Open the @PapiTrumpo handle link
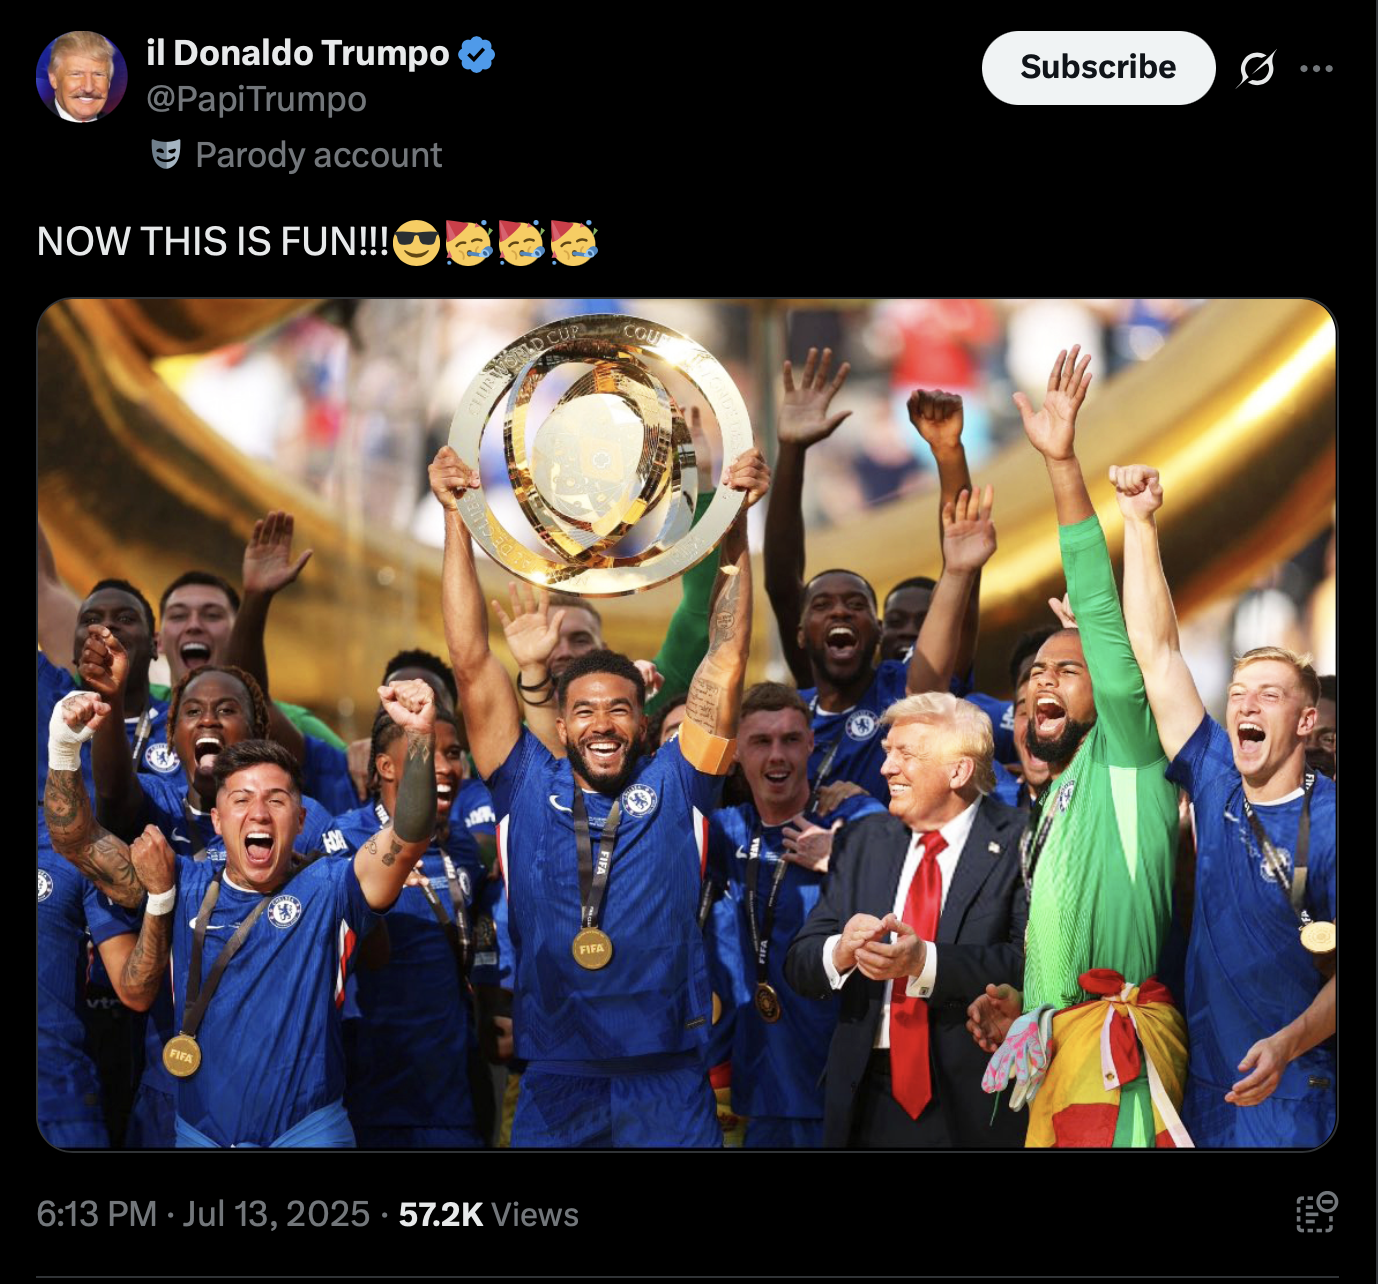1378x1284 pixels. [x=256, y=99]
